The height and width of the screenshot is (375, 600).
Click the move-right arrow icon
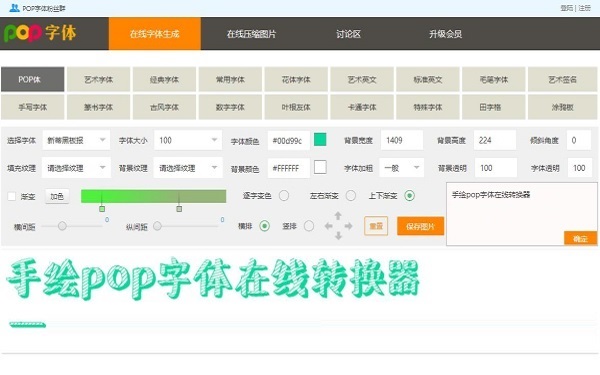[348, 226]
